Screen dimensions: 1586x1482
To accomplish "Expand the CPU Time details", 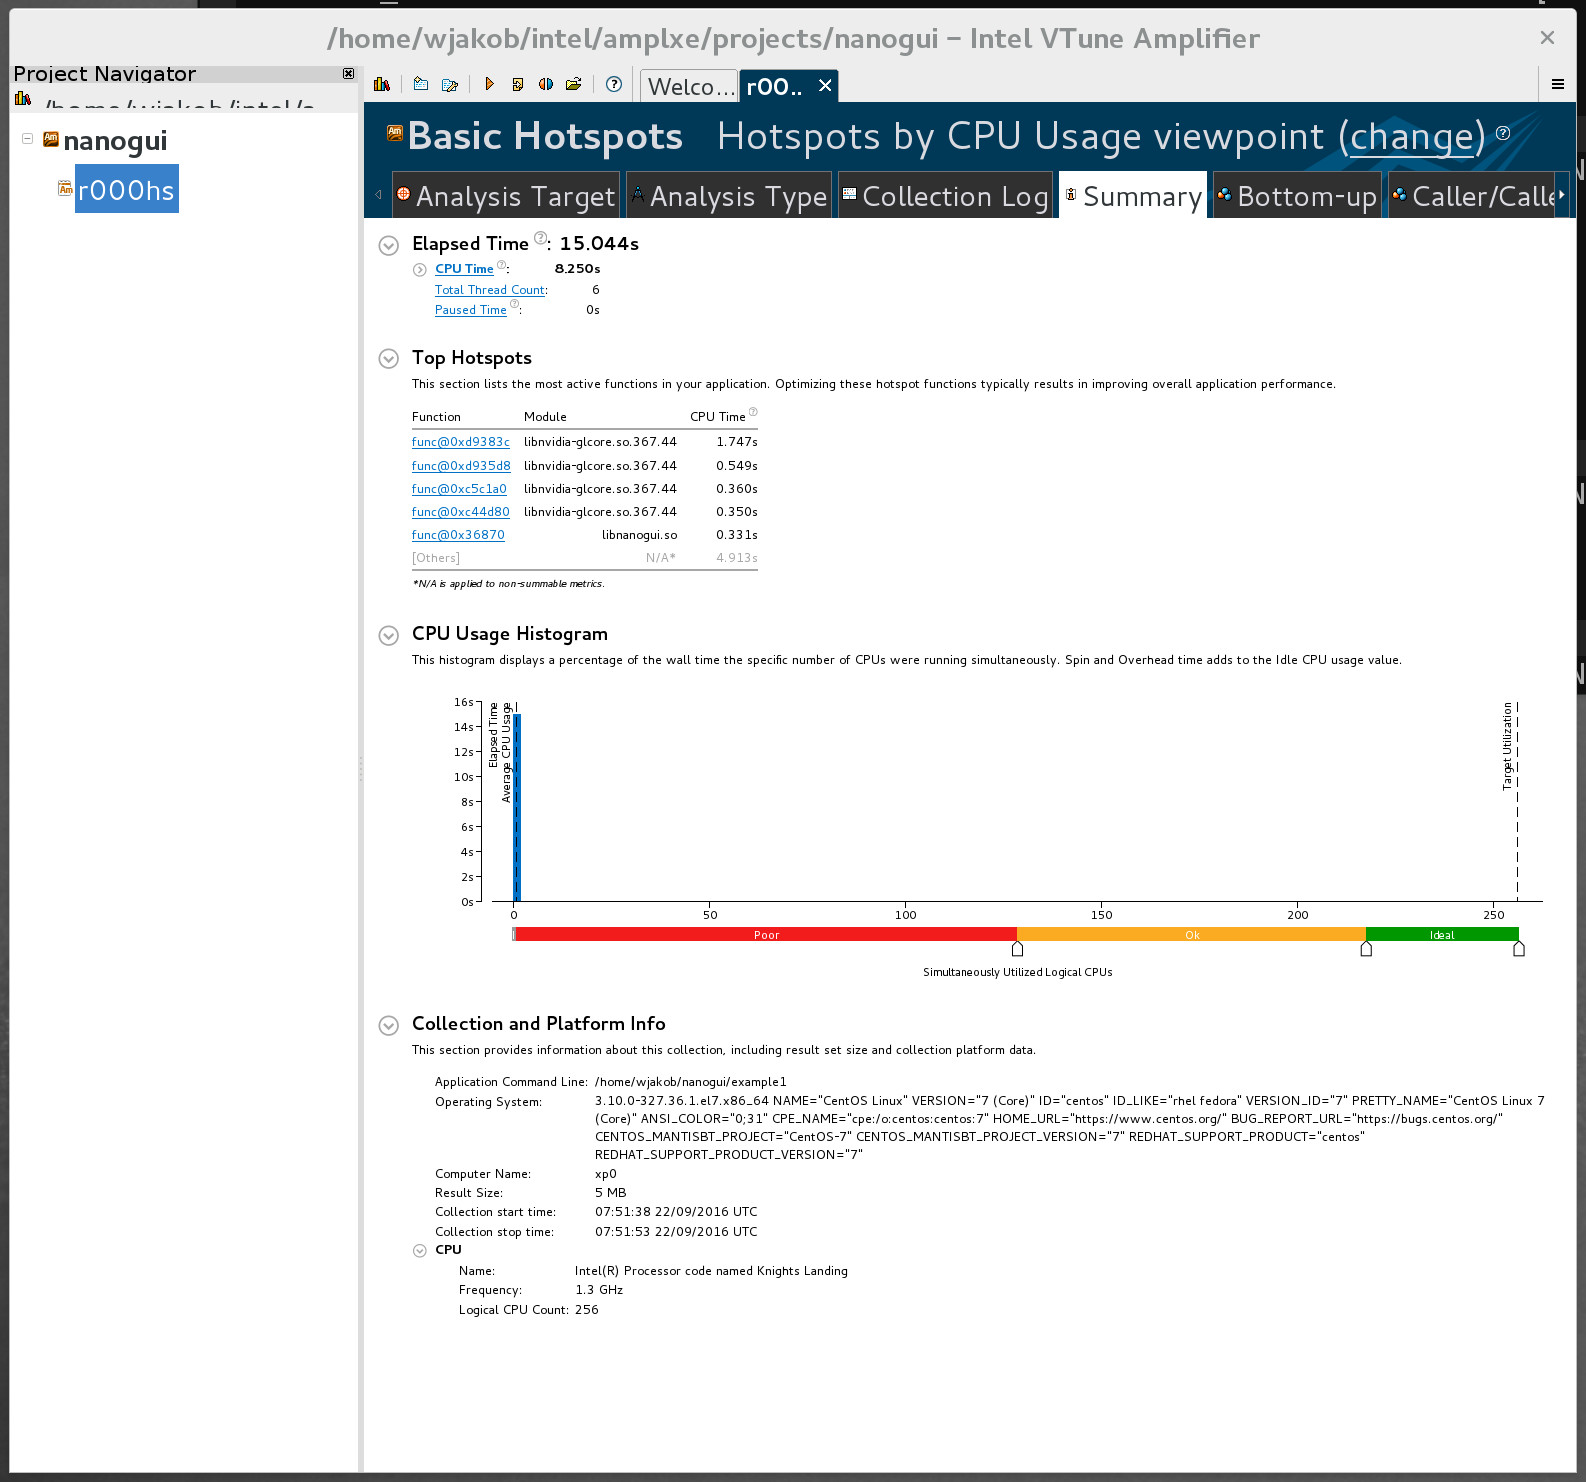I will (x=420, y=270).
